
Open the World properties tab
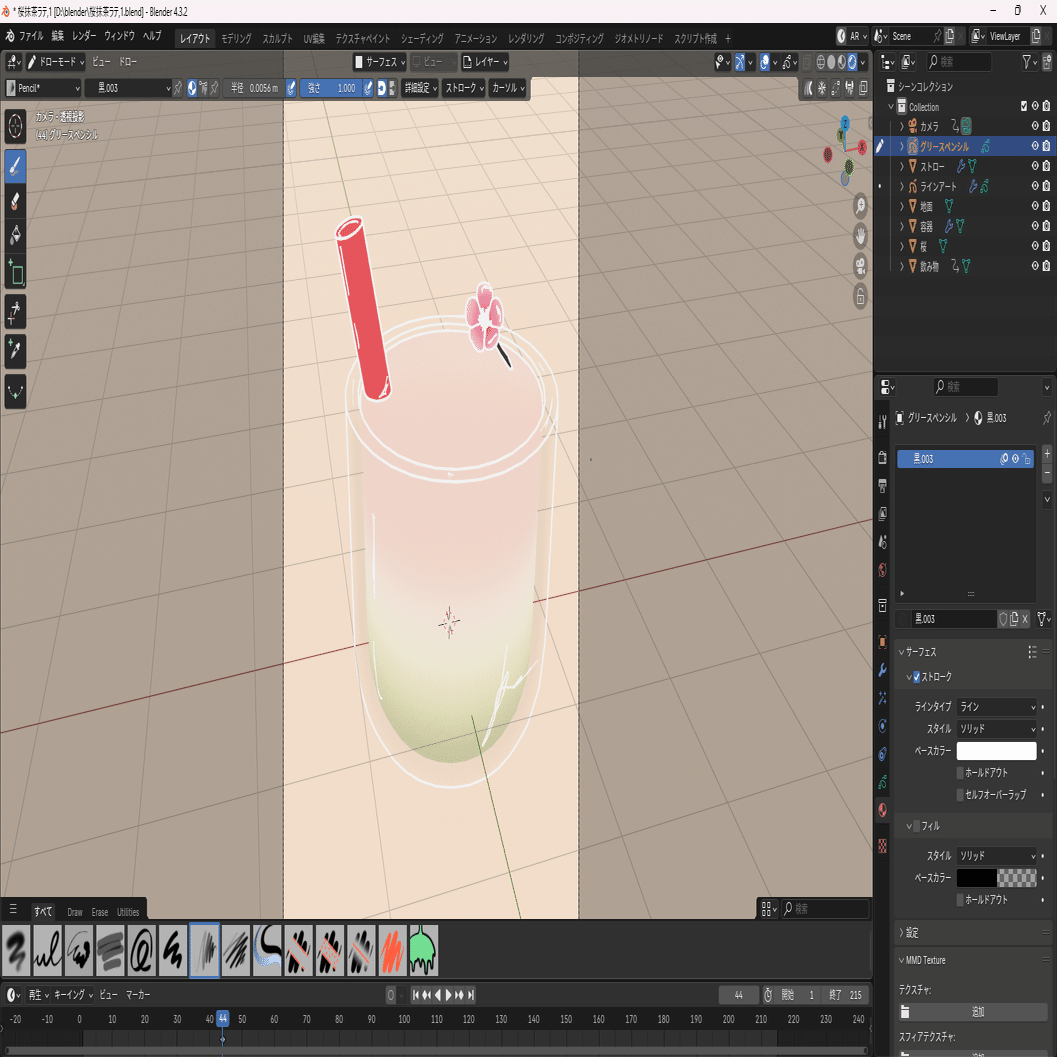[882, 570]
